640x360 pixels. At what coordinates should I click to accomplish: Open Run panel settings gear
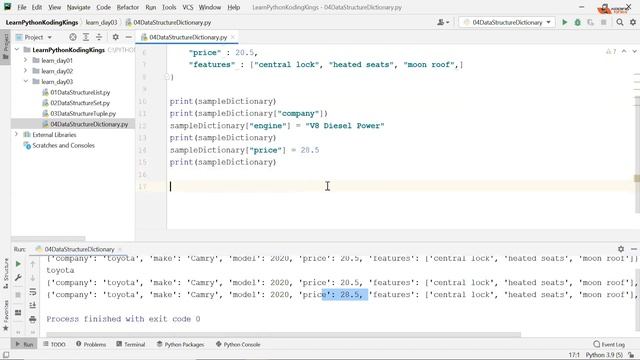point(621,249)
